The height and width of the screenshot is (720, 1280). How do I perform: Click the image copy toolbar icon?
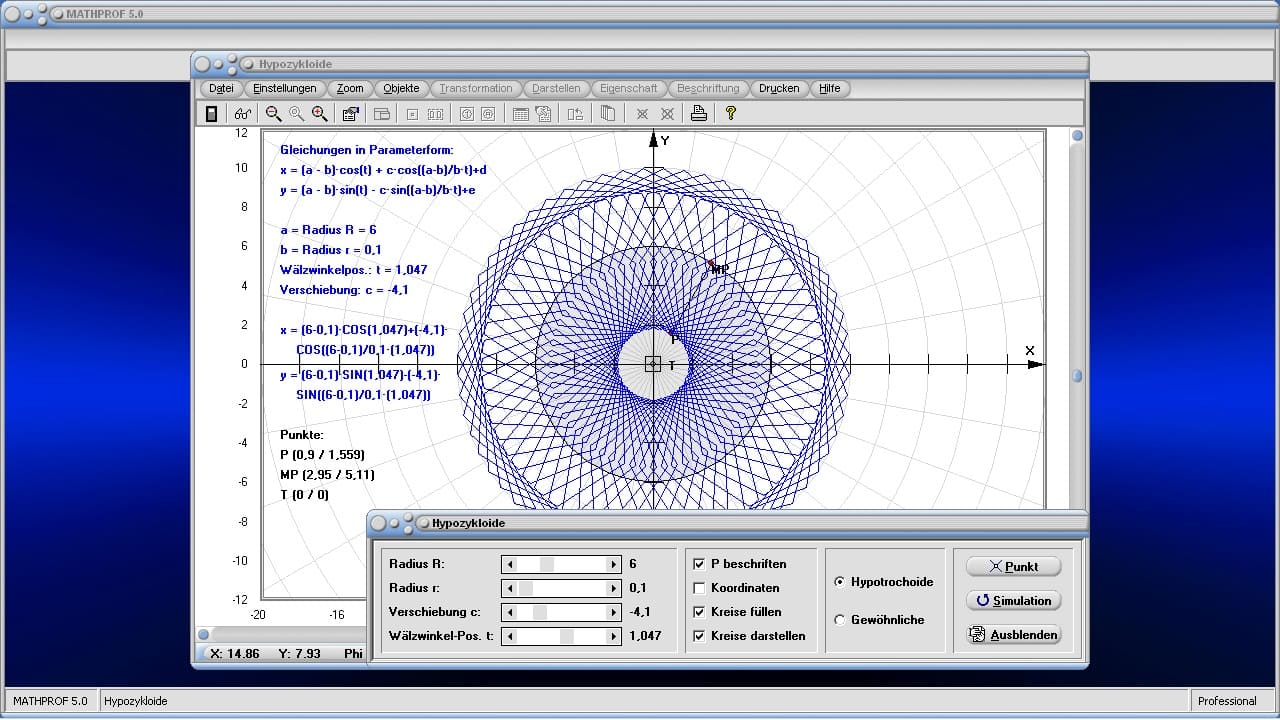click(544, 114)
